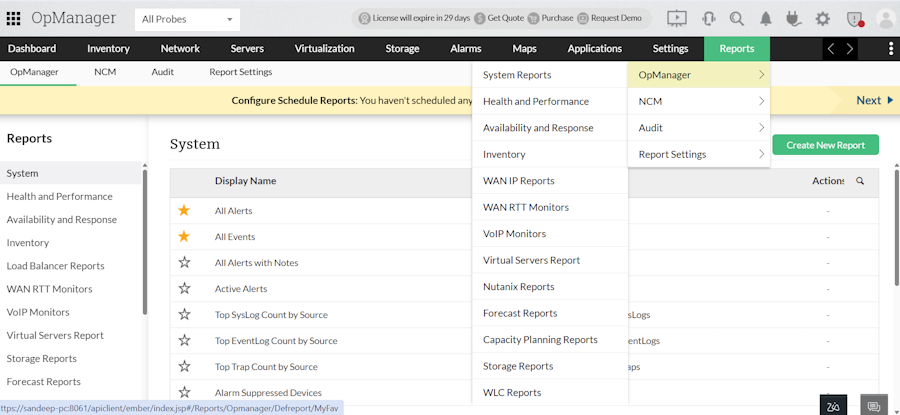Open the Virtualization tab
Viewport: 900px width, 415px height.
point(325,49)
